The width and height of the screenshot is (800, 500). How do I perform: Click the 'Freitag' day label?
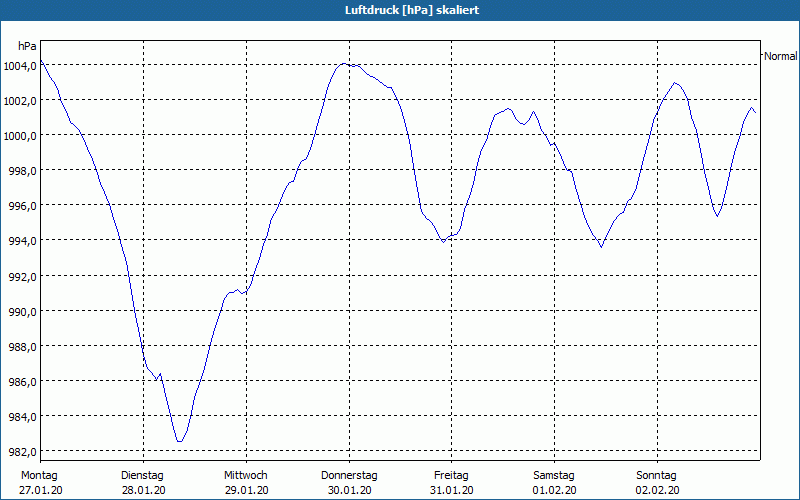[x=452, y=476]
